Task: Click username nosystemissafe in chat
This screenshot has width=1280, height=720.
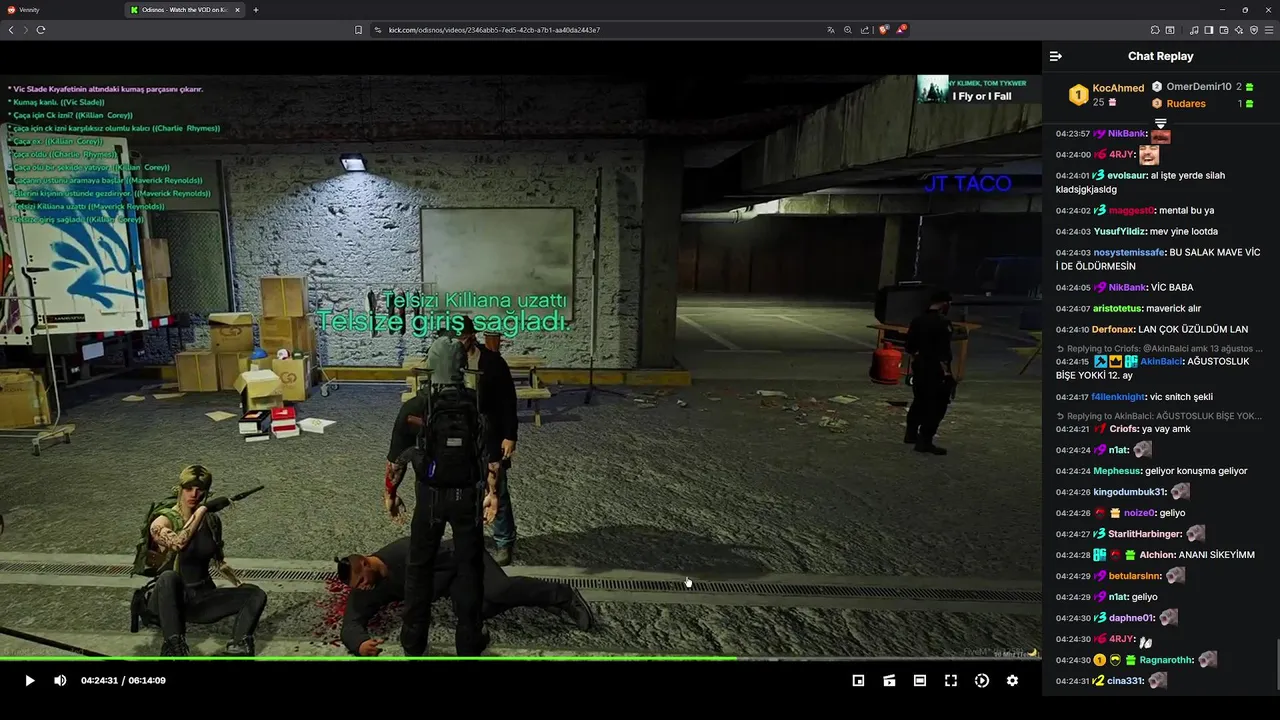Action: [x=1129, y=253]
